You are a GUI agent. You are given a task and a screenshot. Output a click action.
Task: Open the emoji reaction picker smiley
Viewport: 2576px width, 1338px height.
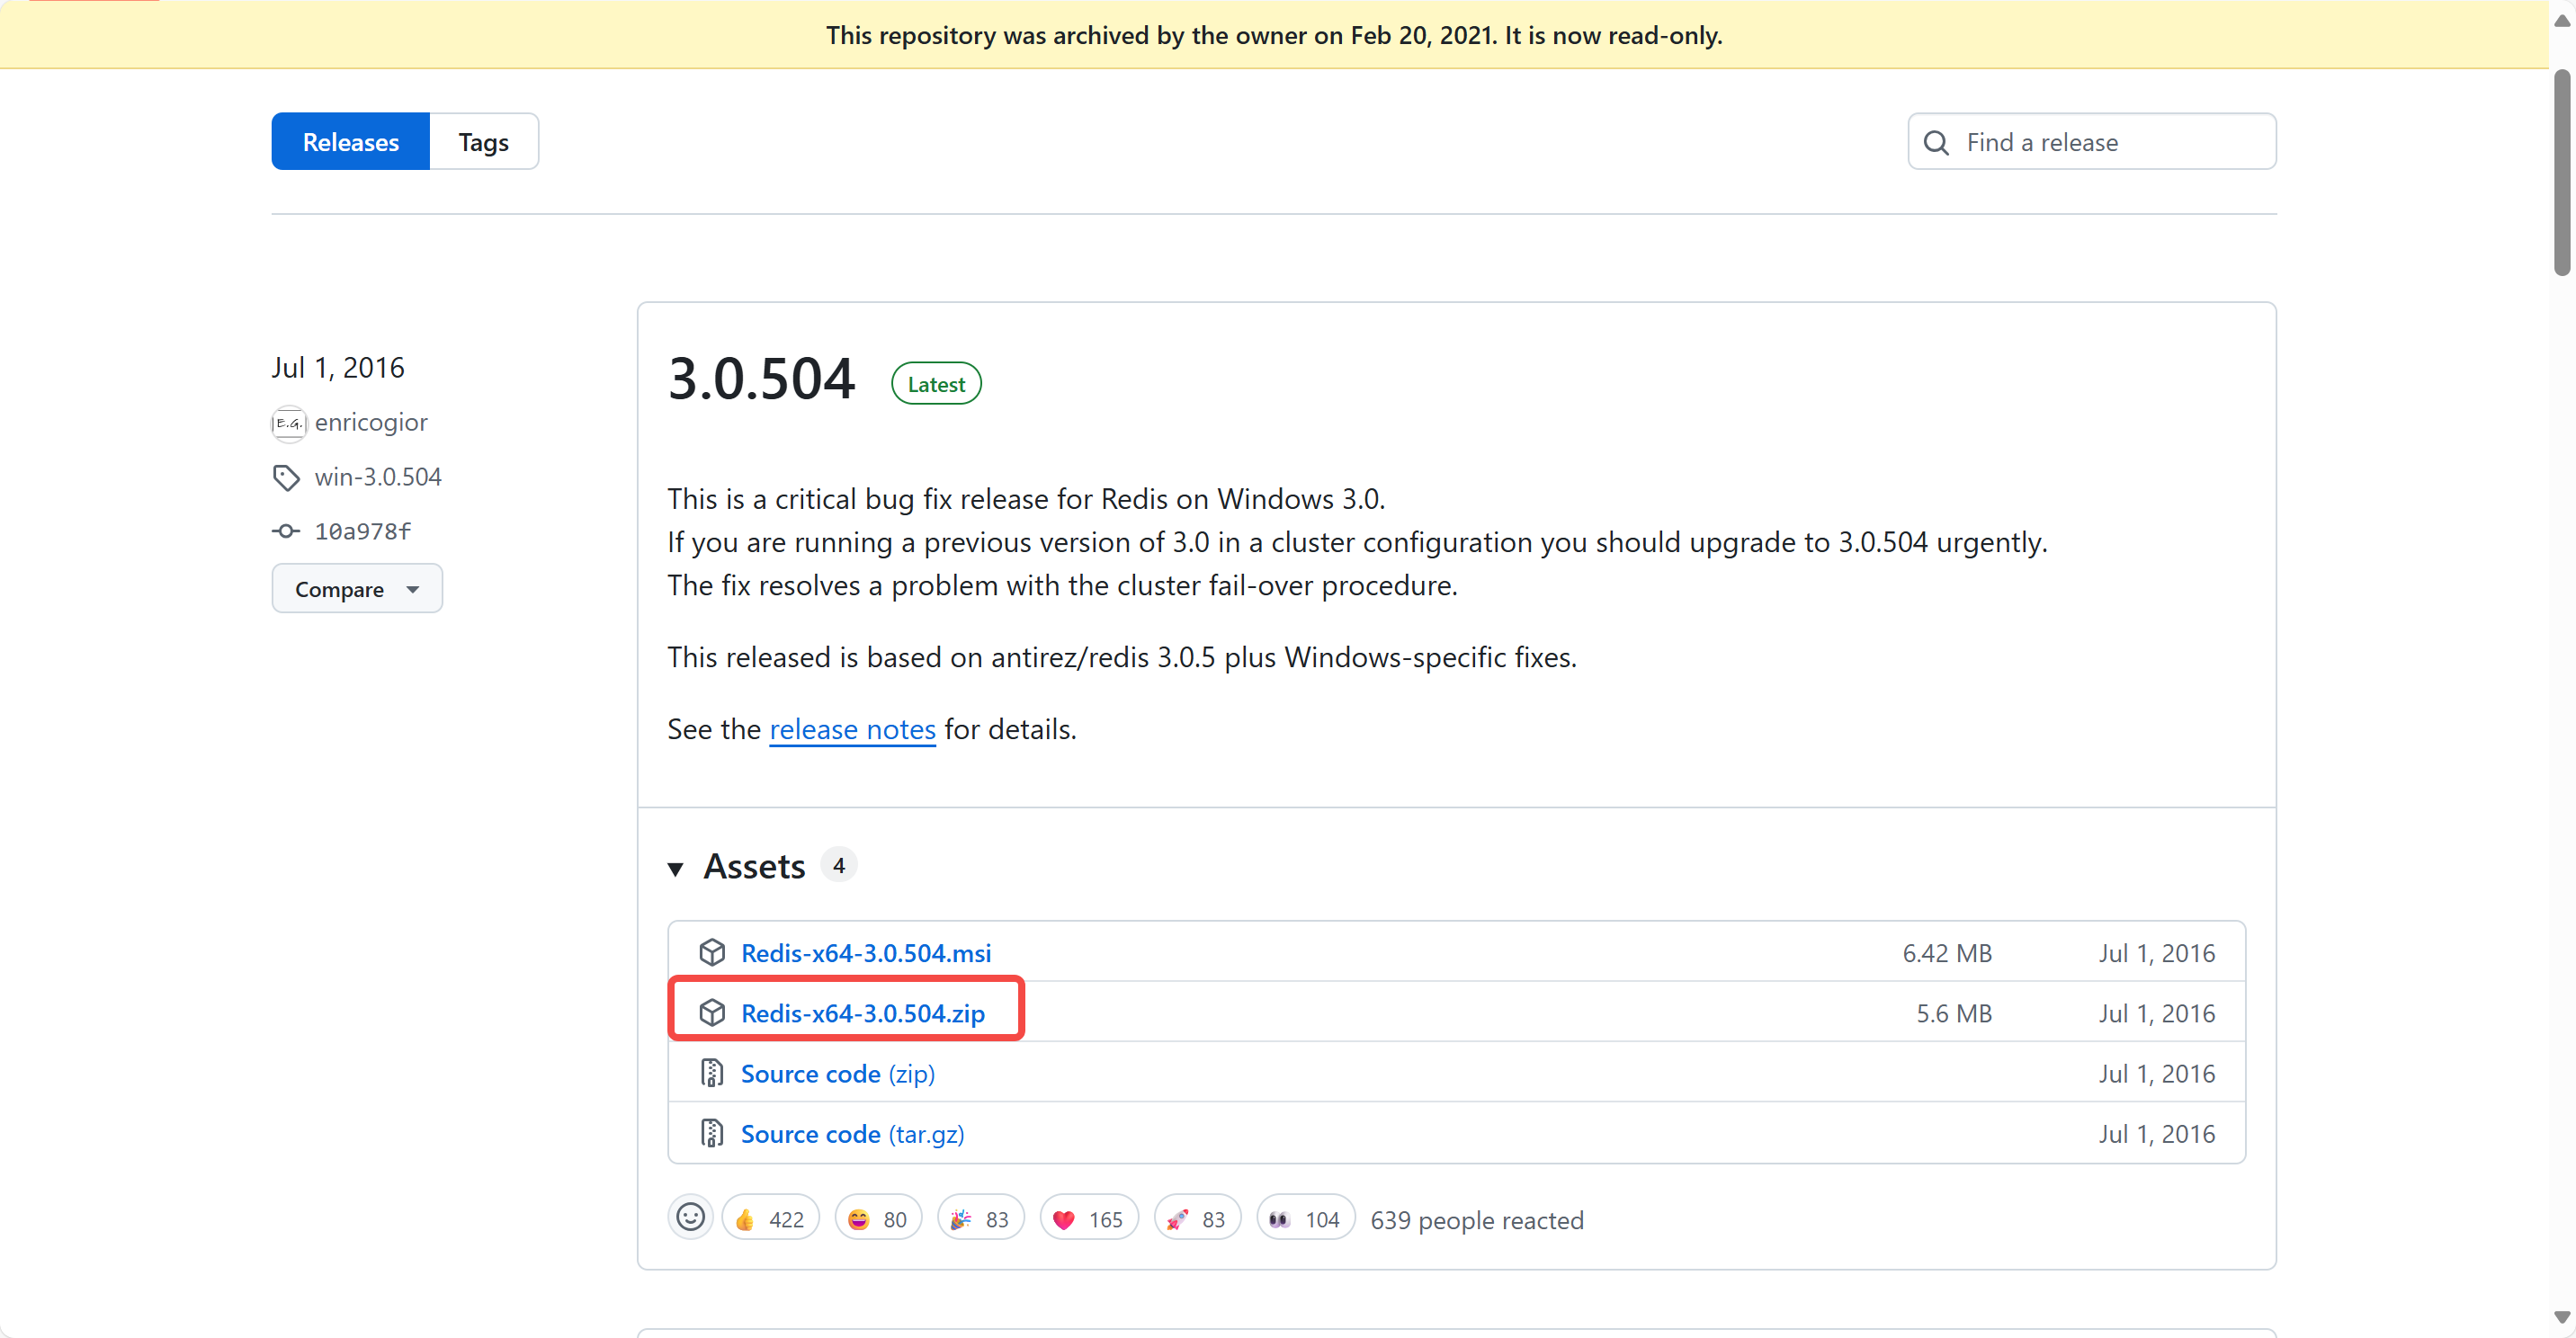[690, 1217]
